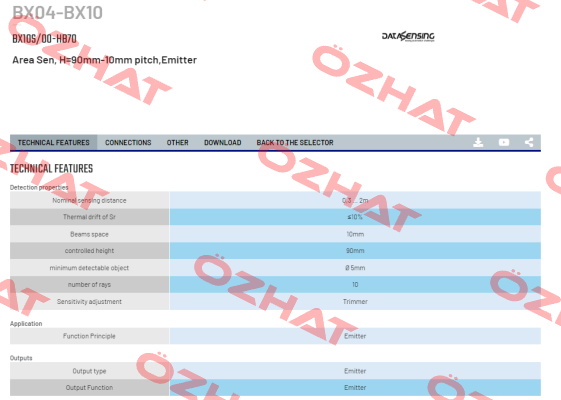Select the Function Principle row label
This screenshot has width=561, height=400.
point(89,336)
